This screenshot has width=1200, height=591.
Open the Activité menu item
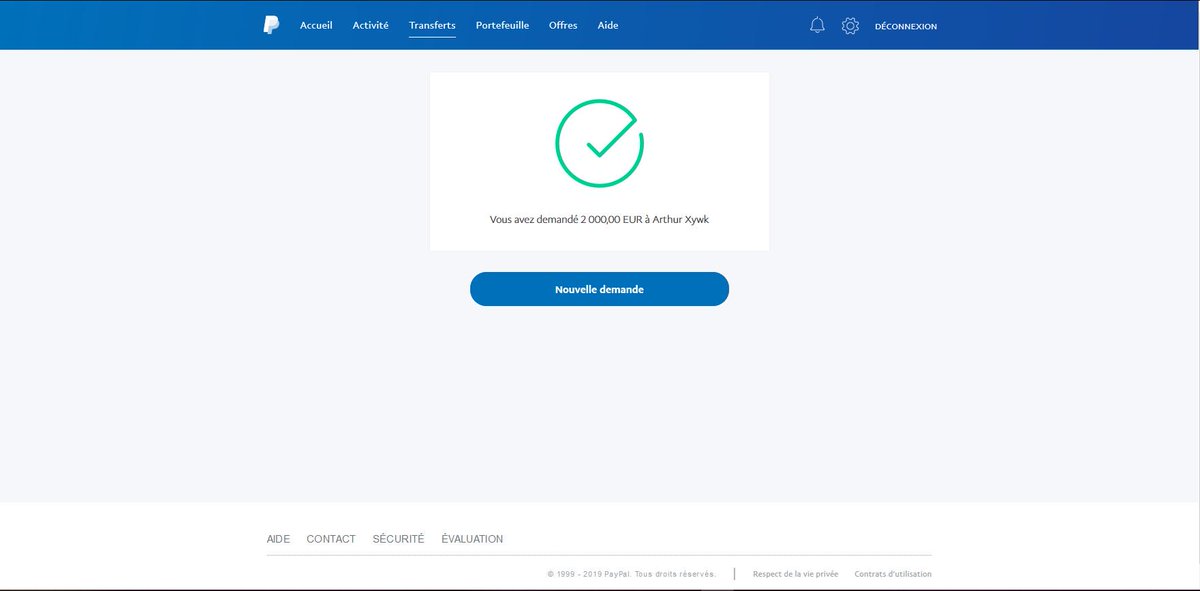370,25
